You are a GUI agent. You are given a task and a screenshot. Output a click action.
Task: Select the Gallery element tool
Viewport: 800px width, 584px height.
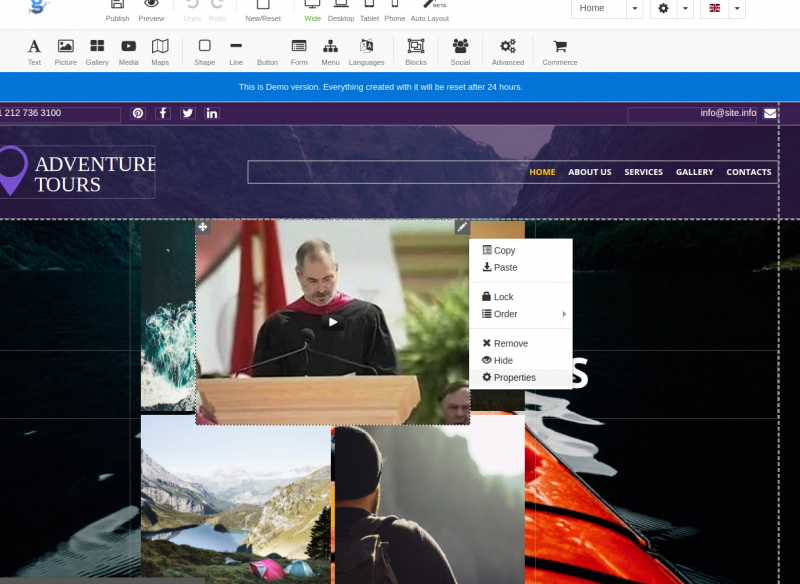tap(97, 52)
